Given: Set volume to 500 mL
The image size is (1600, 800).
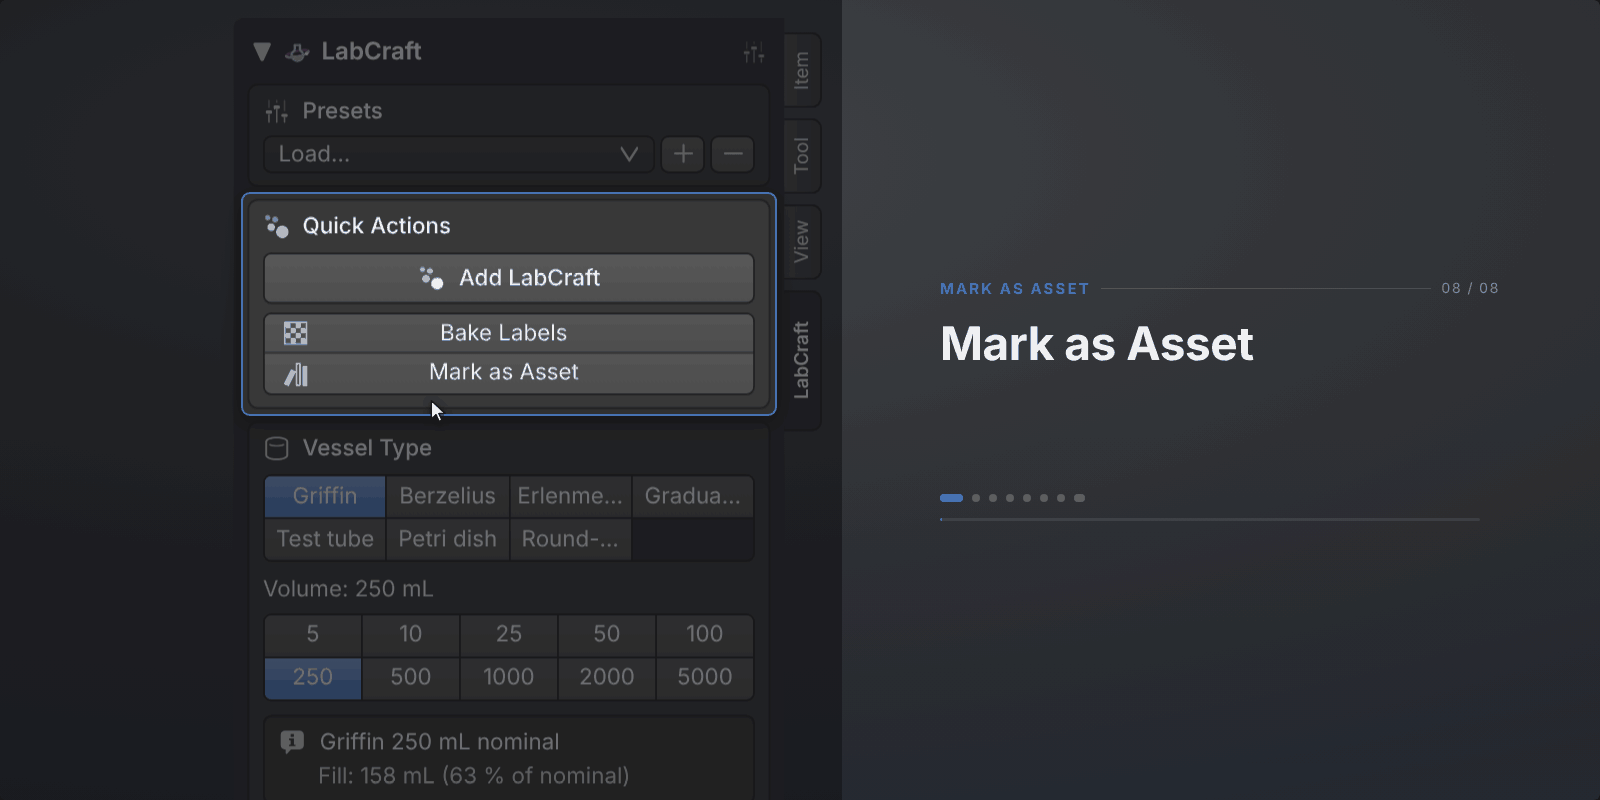Looking at the screenshot, I should (x=411, y=677).
